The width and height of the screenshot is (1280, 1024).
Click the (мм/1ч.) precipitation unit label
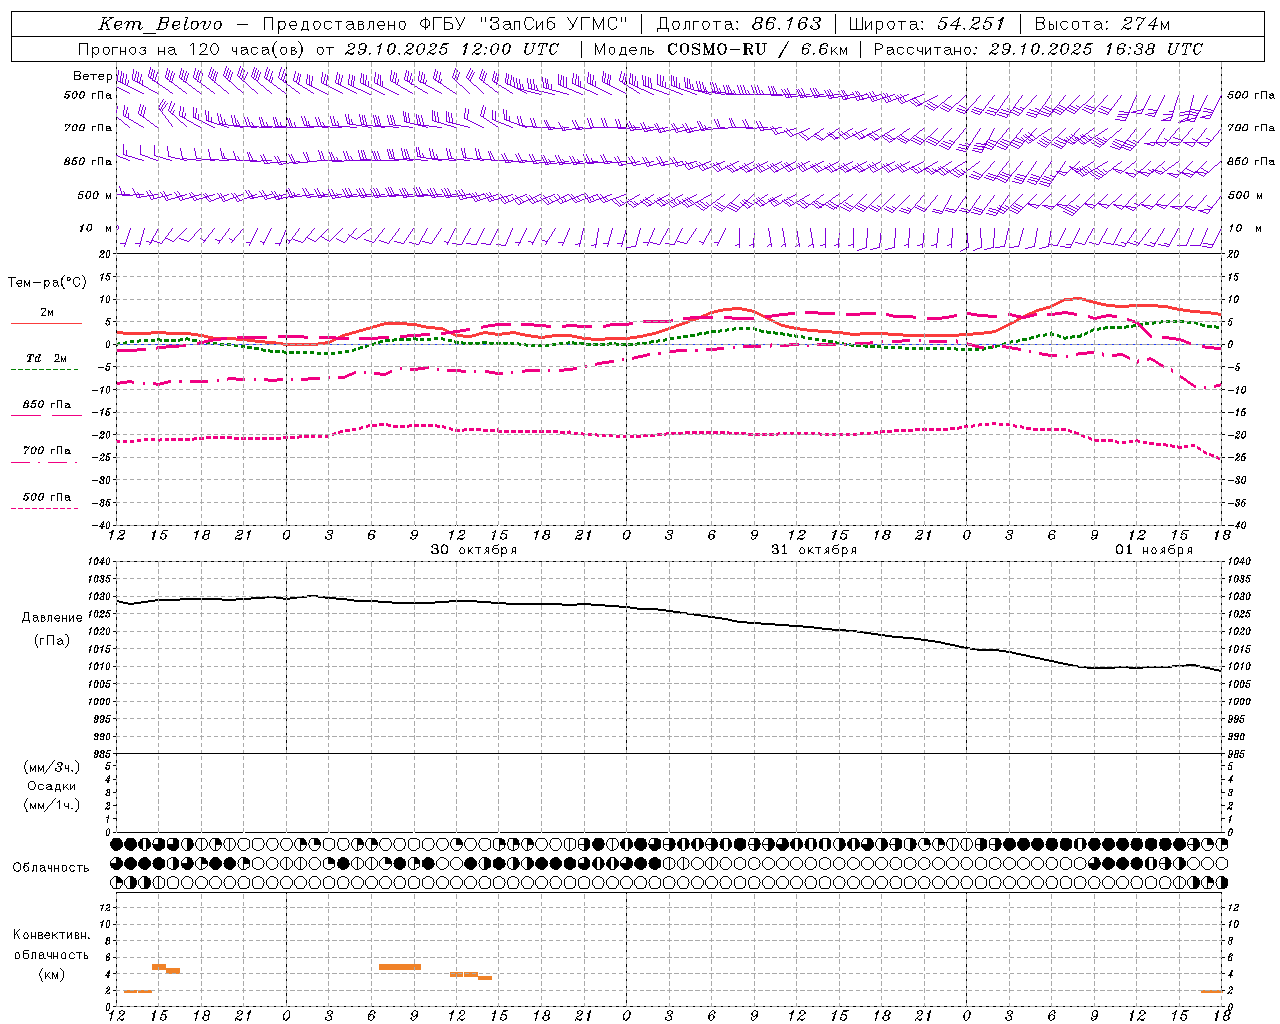coord(52,805)
